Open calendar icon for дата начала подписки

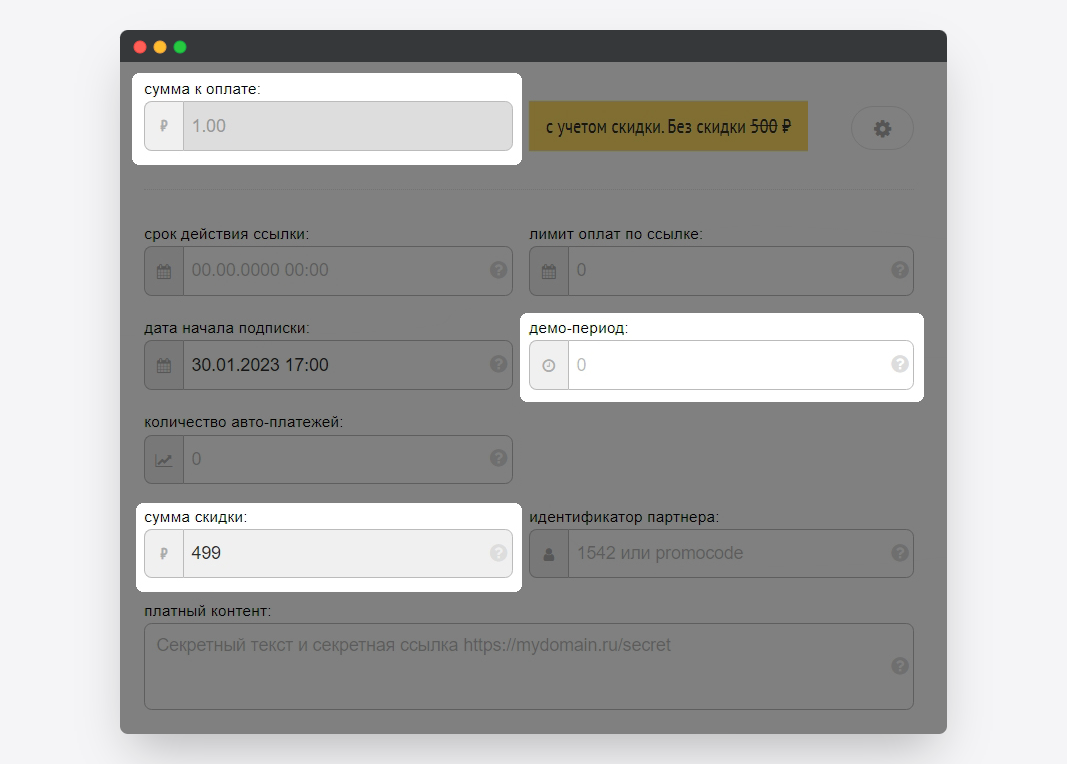164,365
